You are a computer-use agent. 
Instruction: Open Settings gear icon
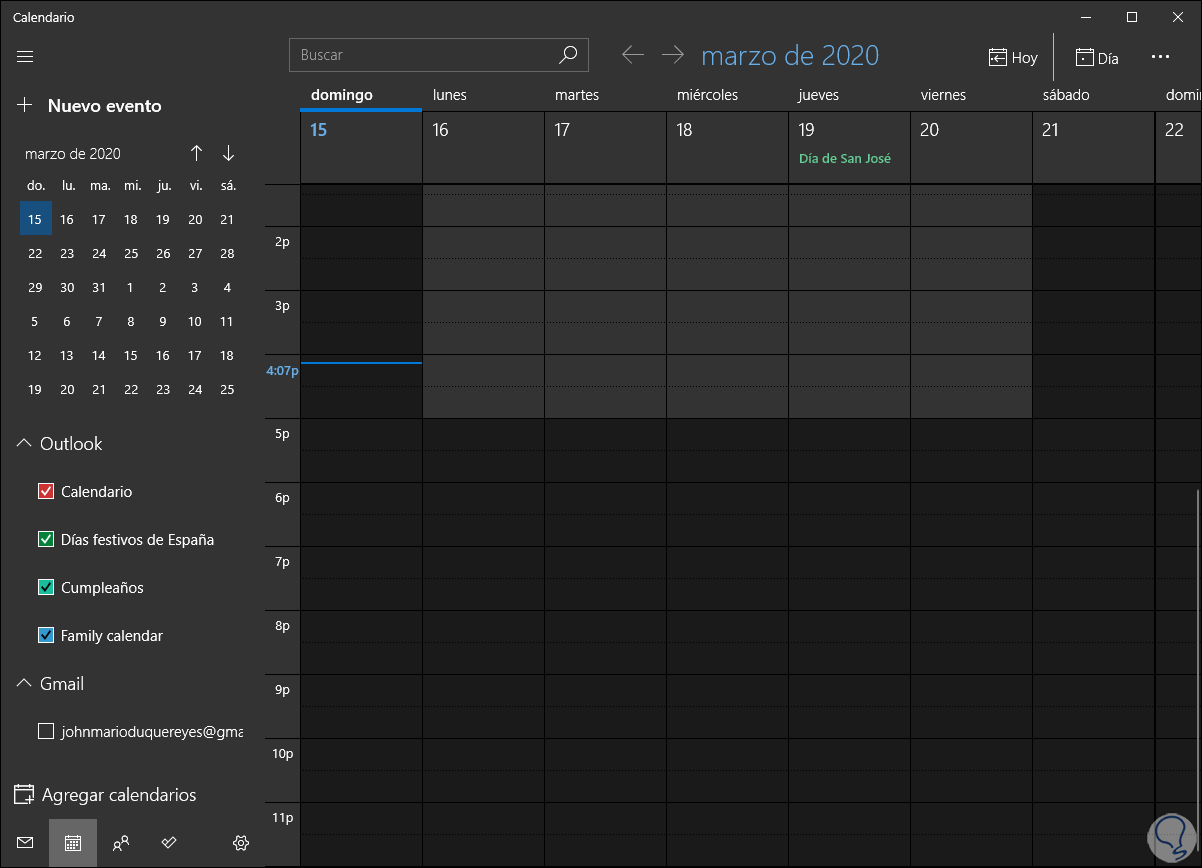pos(240,843)
